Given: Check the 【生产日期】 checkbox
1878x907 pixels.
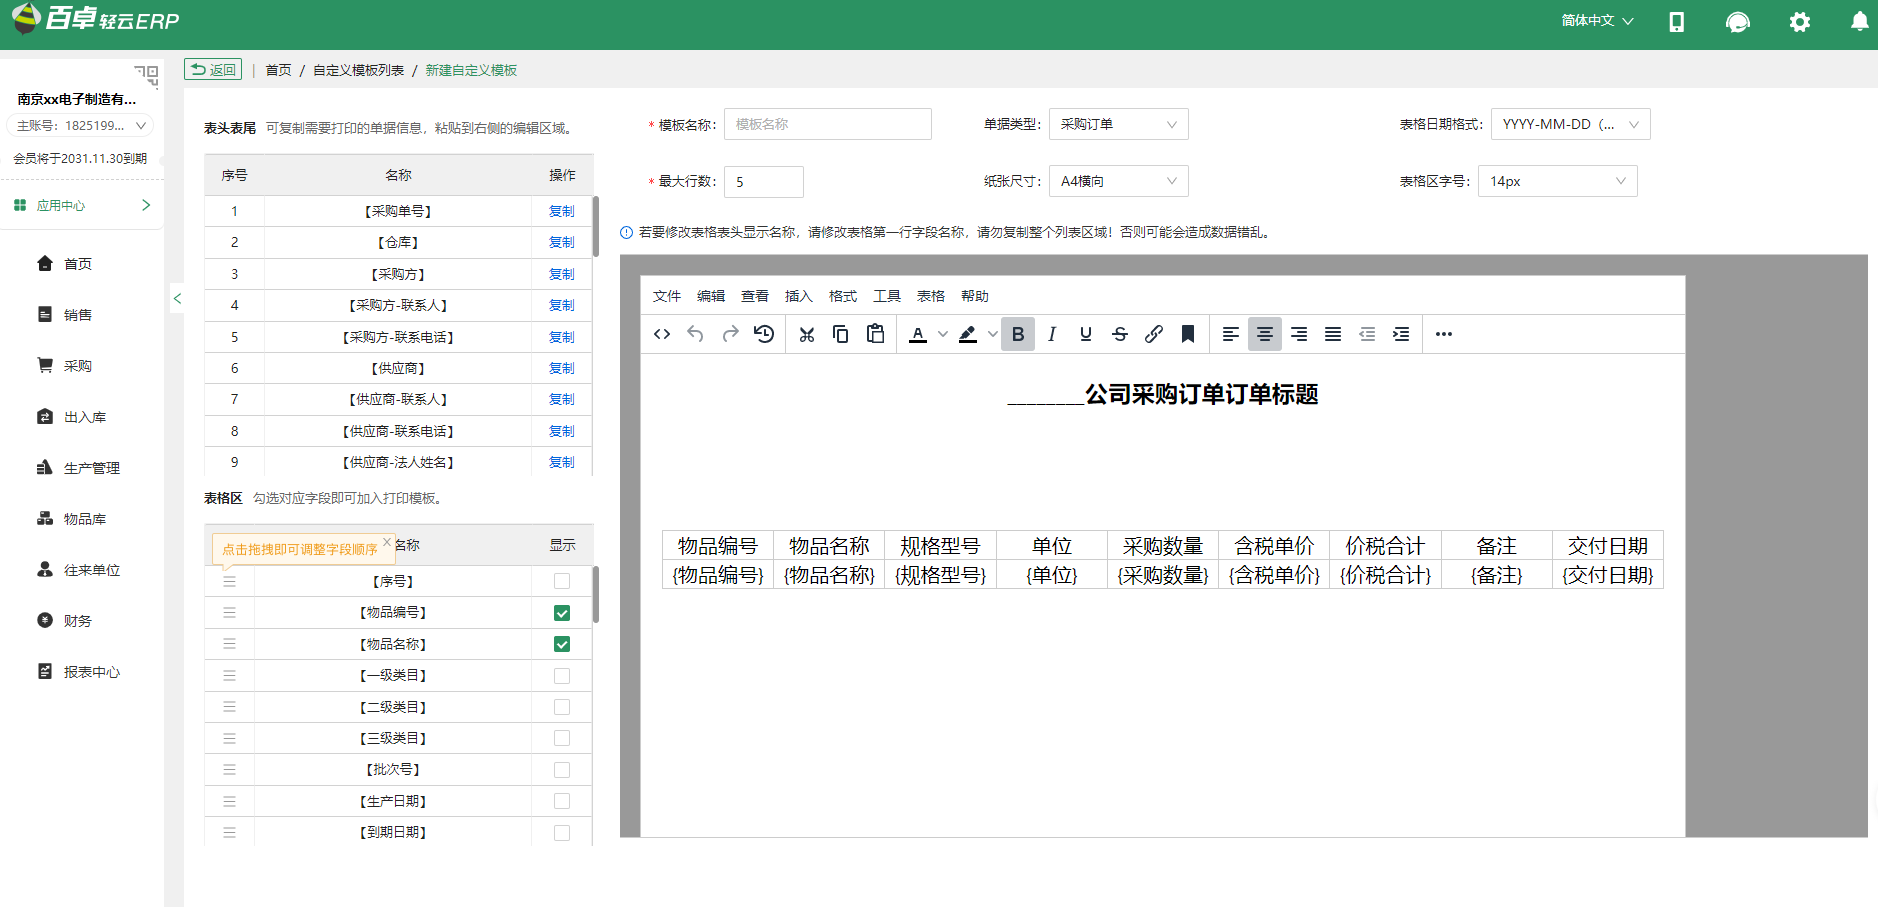Looking at the screenshot, I should 562,801.
